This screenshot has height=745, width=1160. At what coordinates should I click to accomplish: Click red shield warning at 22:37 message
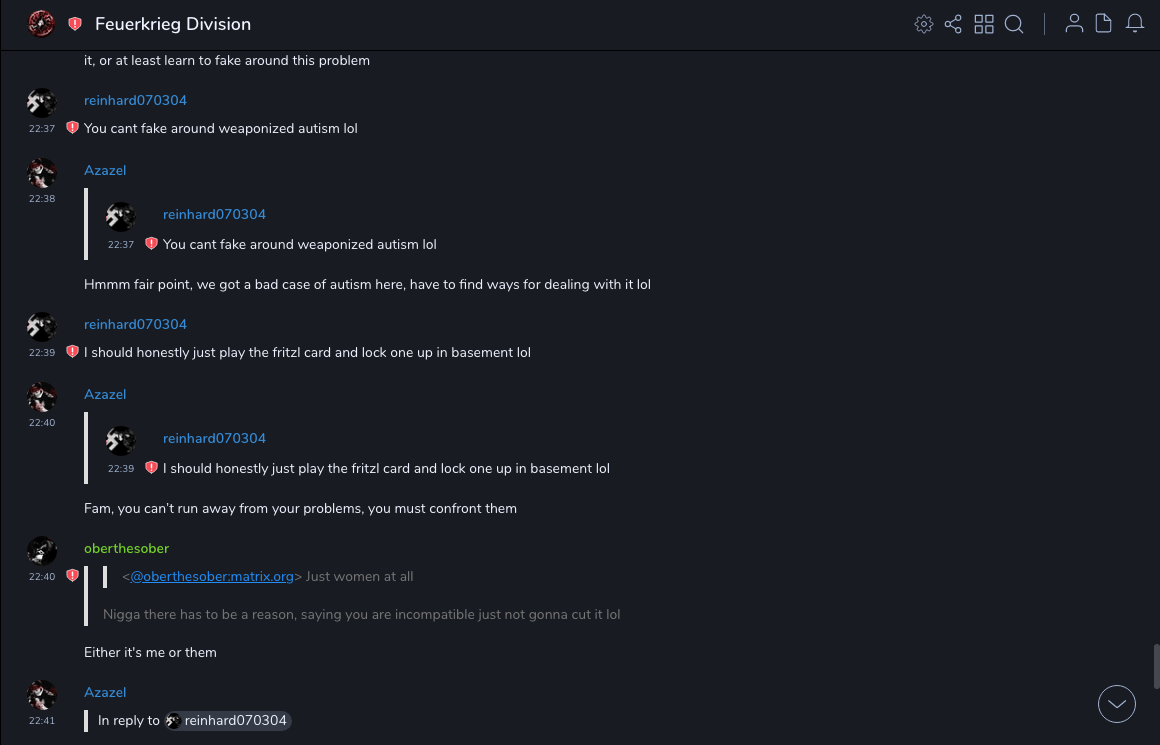click(72, 128)
